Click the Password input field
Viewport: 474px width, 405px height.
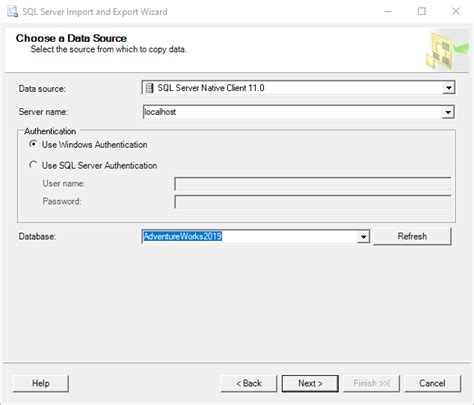pyautogui.click(x=313, y=202)
